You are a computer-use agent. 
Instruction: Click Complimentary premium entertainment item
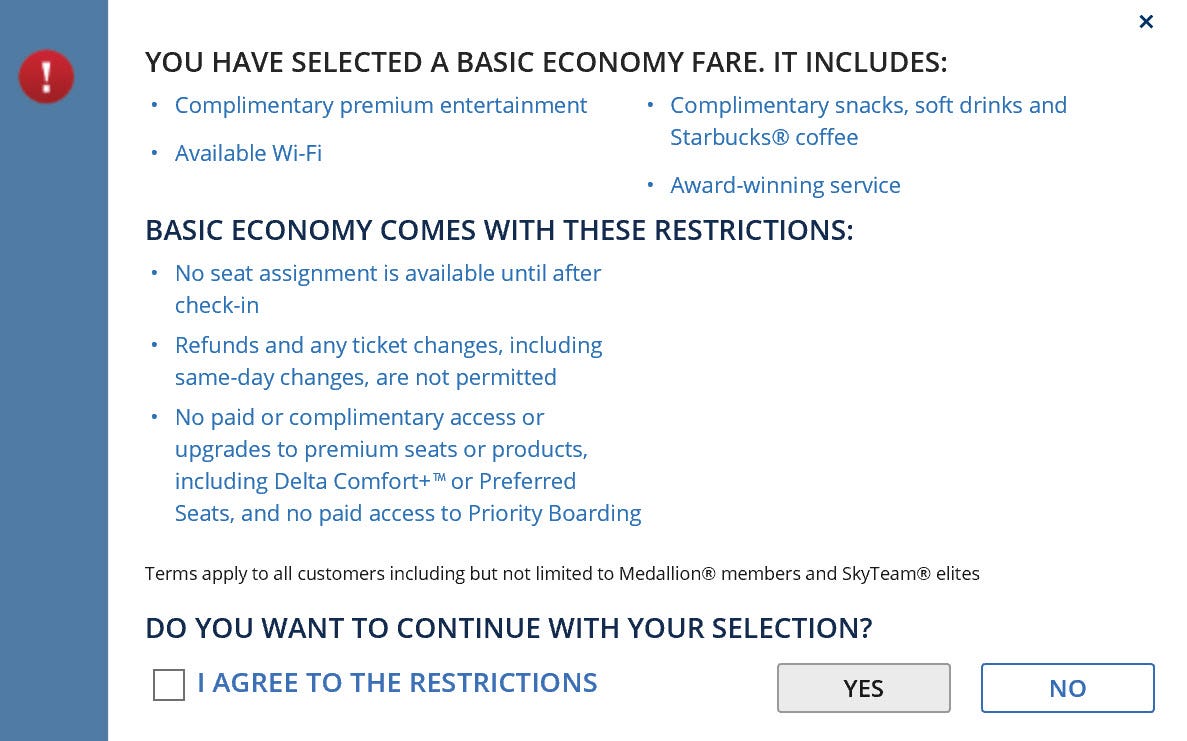(x=380, y=106)
